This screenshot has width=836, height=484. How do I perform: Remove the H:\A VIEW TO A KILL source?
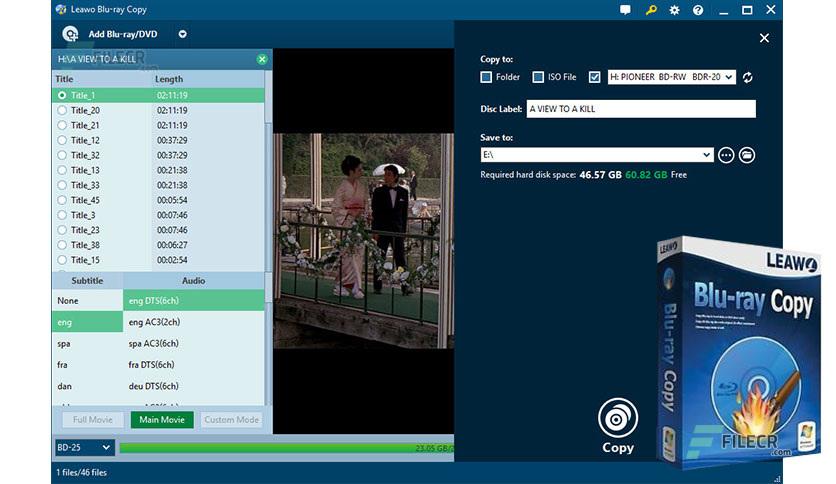[x=262, y=59]
